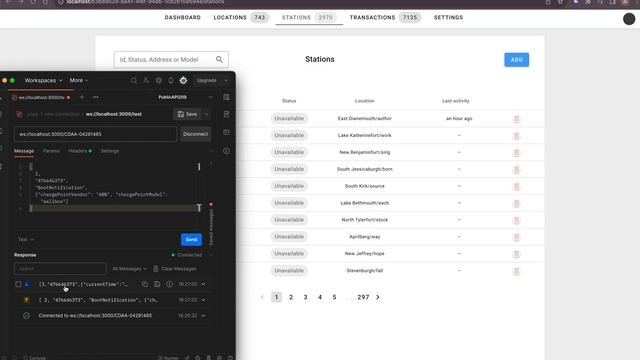The image size is (640, 360).
Task: Open the Save options dropdown arrow
Action: point(207,114)
